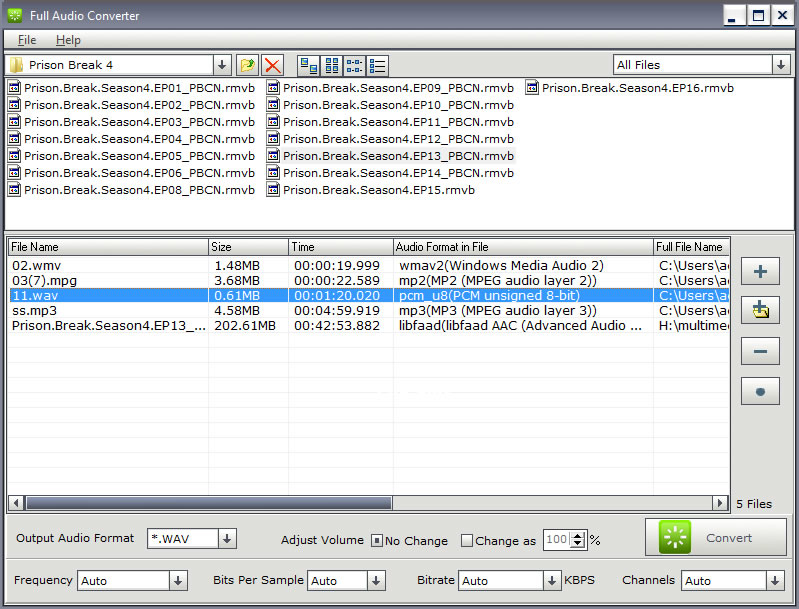799x609 pixels.
Task: Open the Output Audio Format dropdown
Action: click(227, 539)
